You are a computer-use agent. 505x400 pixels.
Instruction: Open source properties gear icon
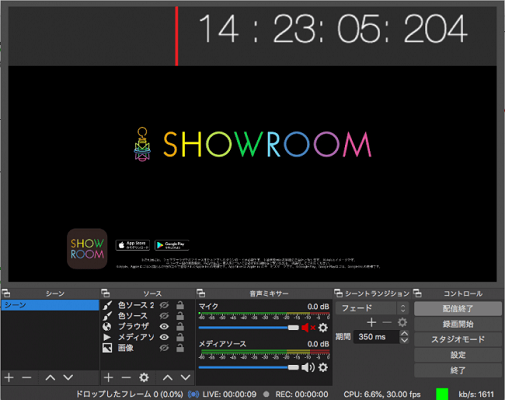click(x=144, y=378)
